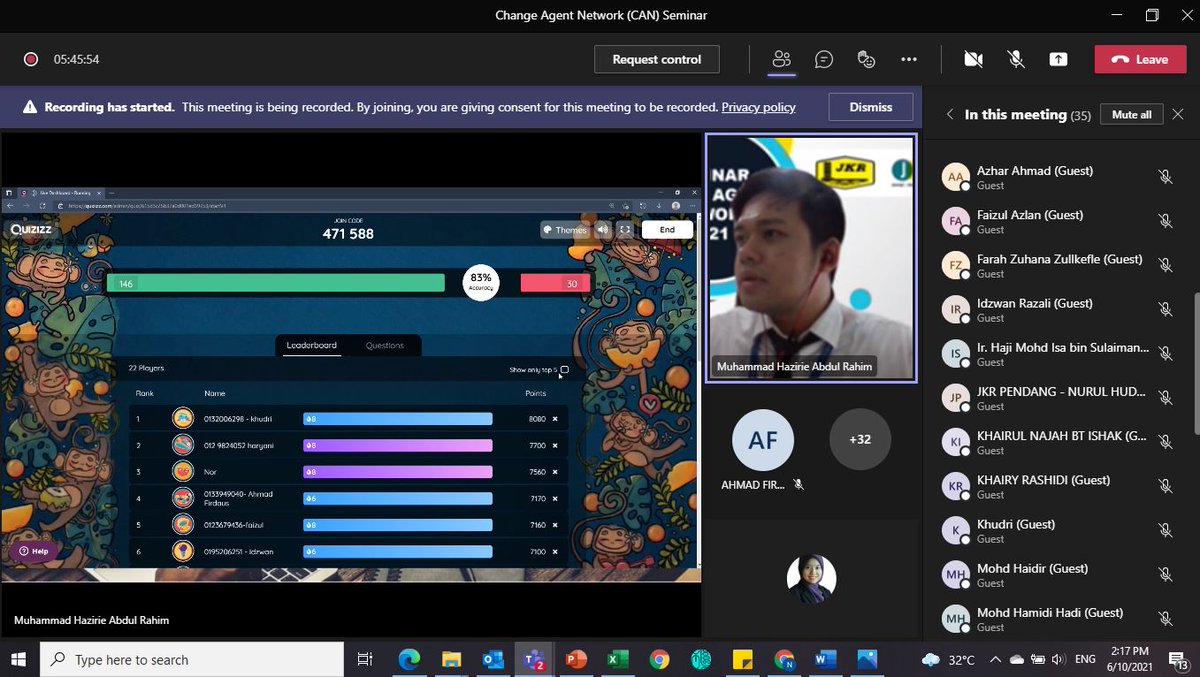Image resolution: width=1200 pixels, height=677 pixels.
Task: Open the +32 more participants bubble
Action: point(860,439)
